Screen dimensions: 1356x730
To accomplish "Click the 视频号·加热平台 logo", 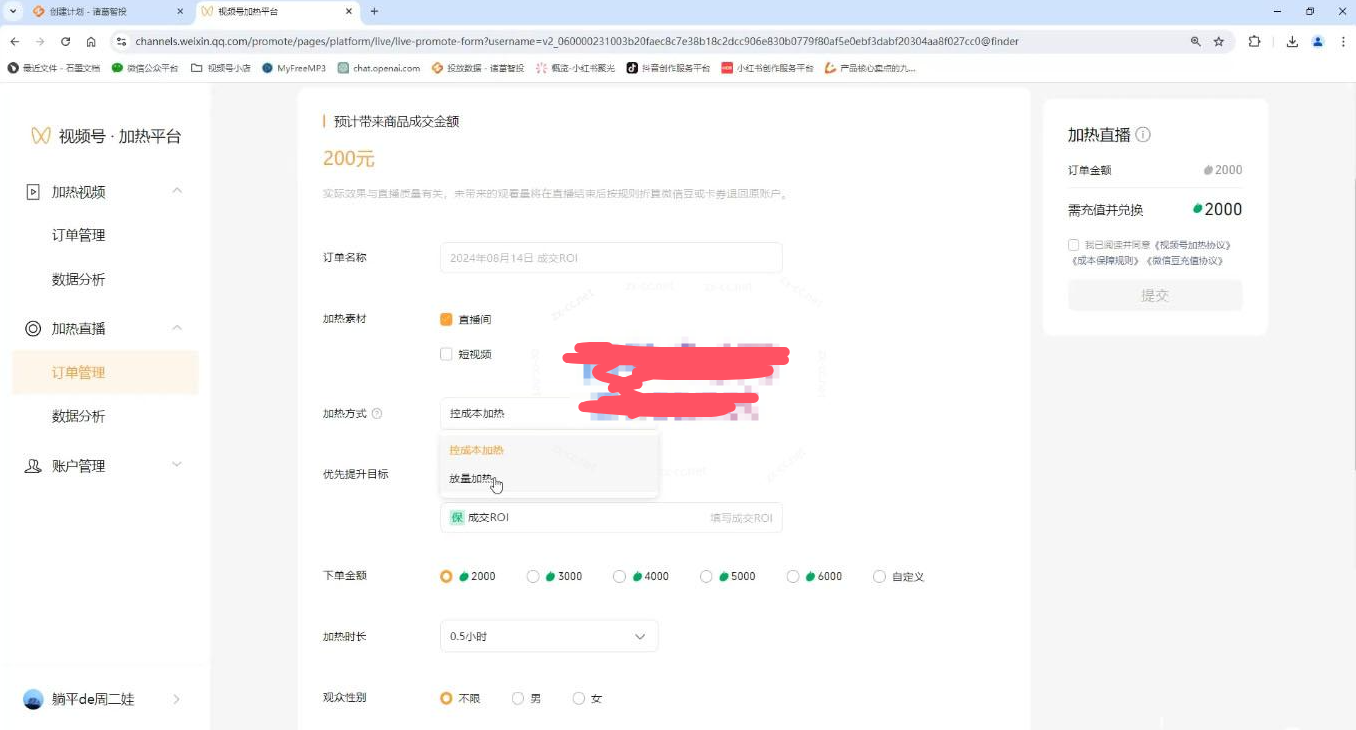I will pyautogui.click(x=106, y=136).
